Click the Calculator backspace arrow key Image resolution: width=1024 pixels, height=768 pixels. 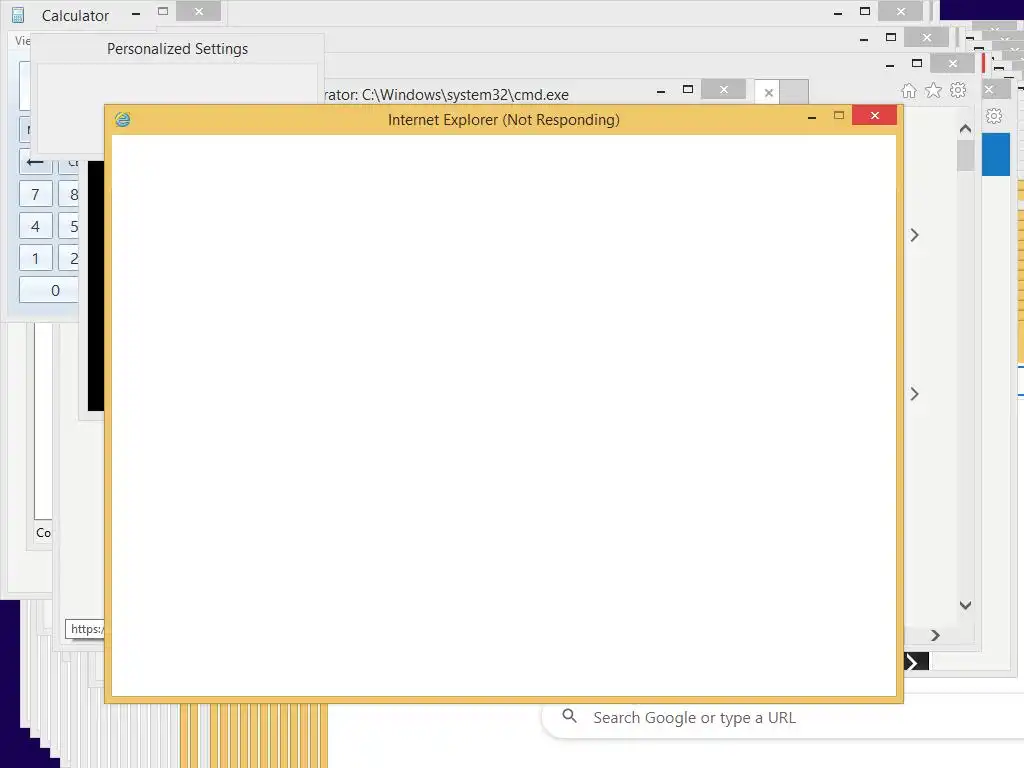(35, 163)
